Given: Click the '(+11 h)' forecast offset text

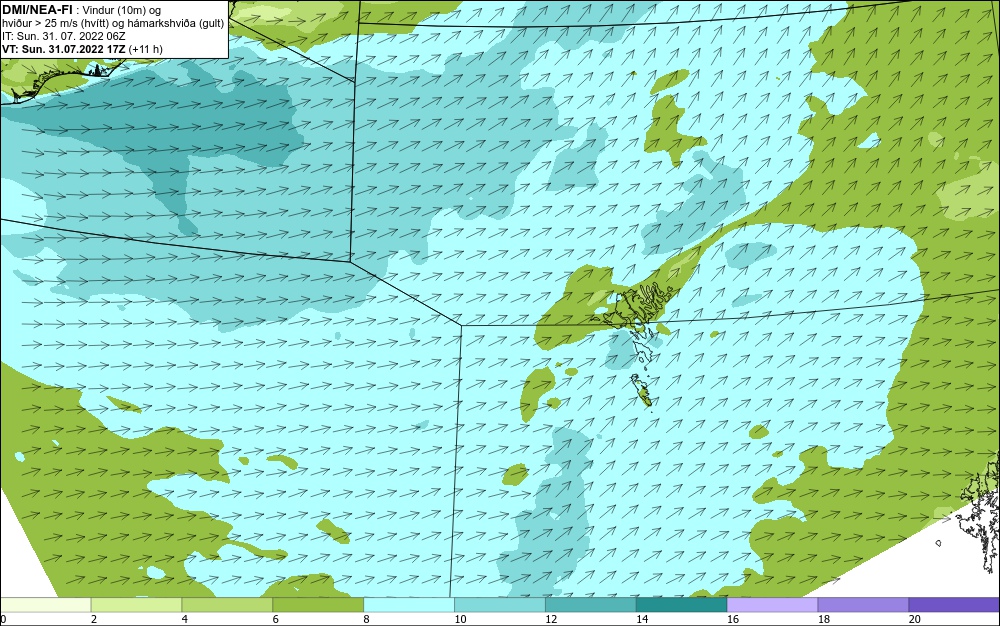Looking at the screenshot, I should point(145,49).
